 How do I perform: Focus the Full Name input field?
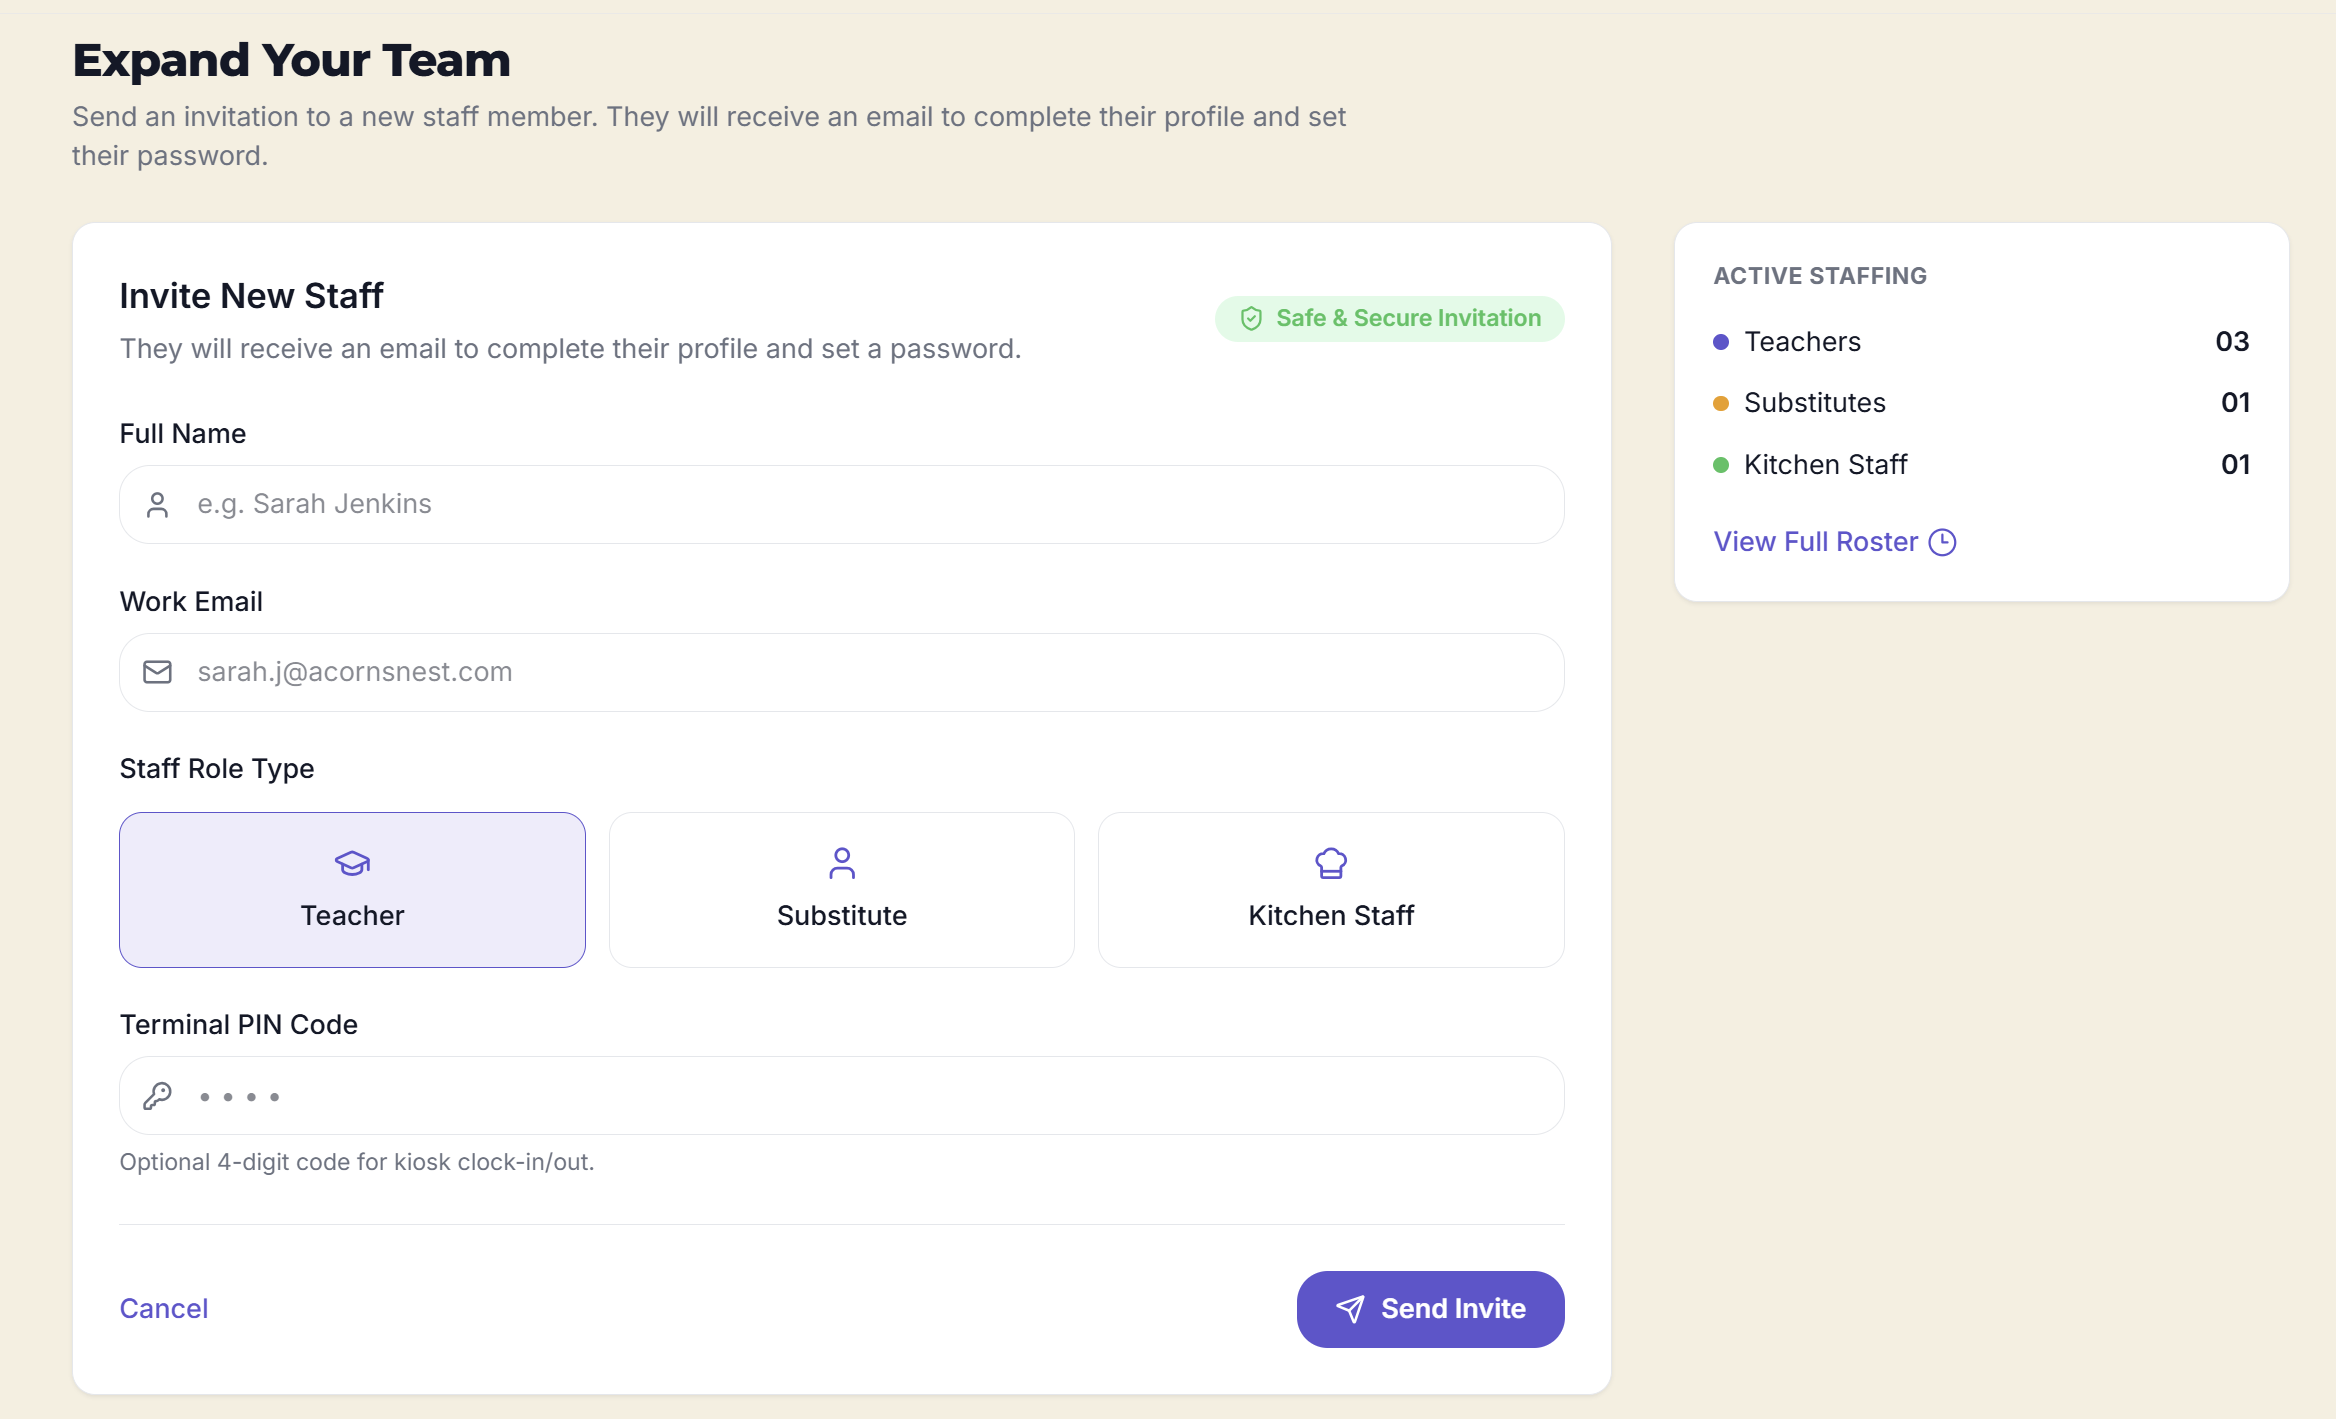[842, 505]
